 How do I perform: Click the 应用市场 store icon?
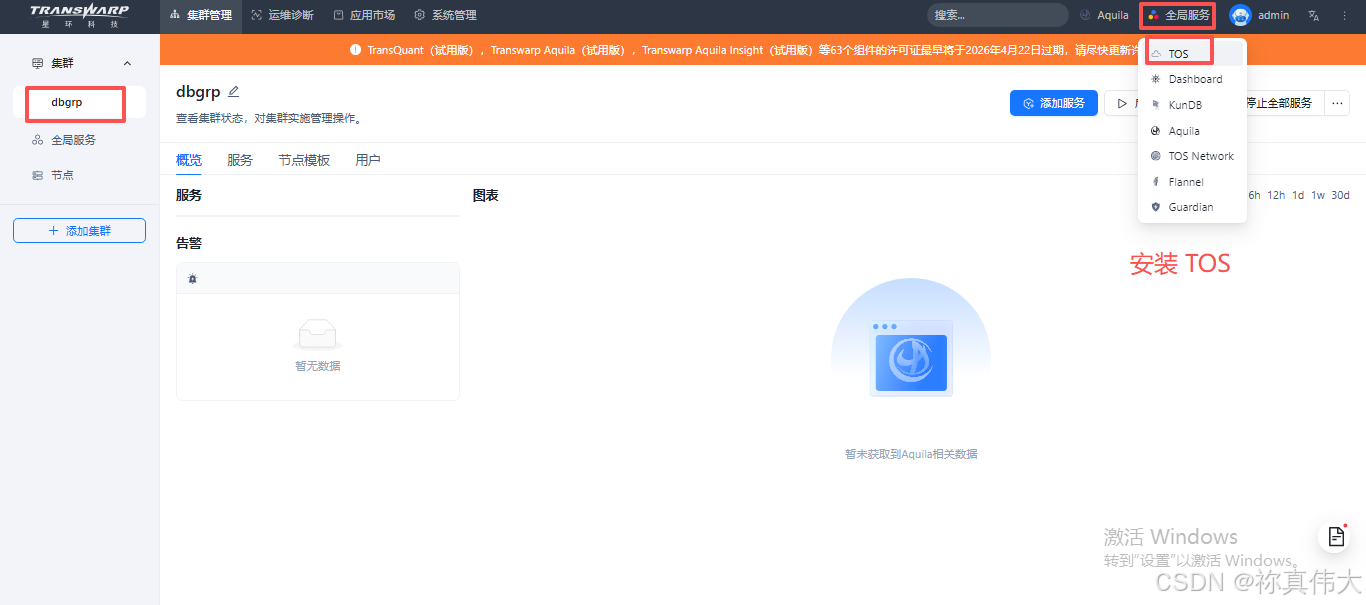pos(339,15)
